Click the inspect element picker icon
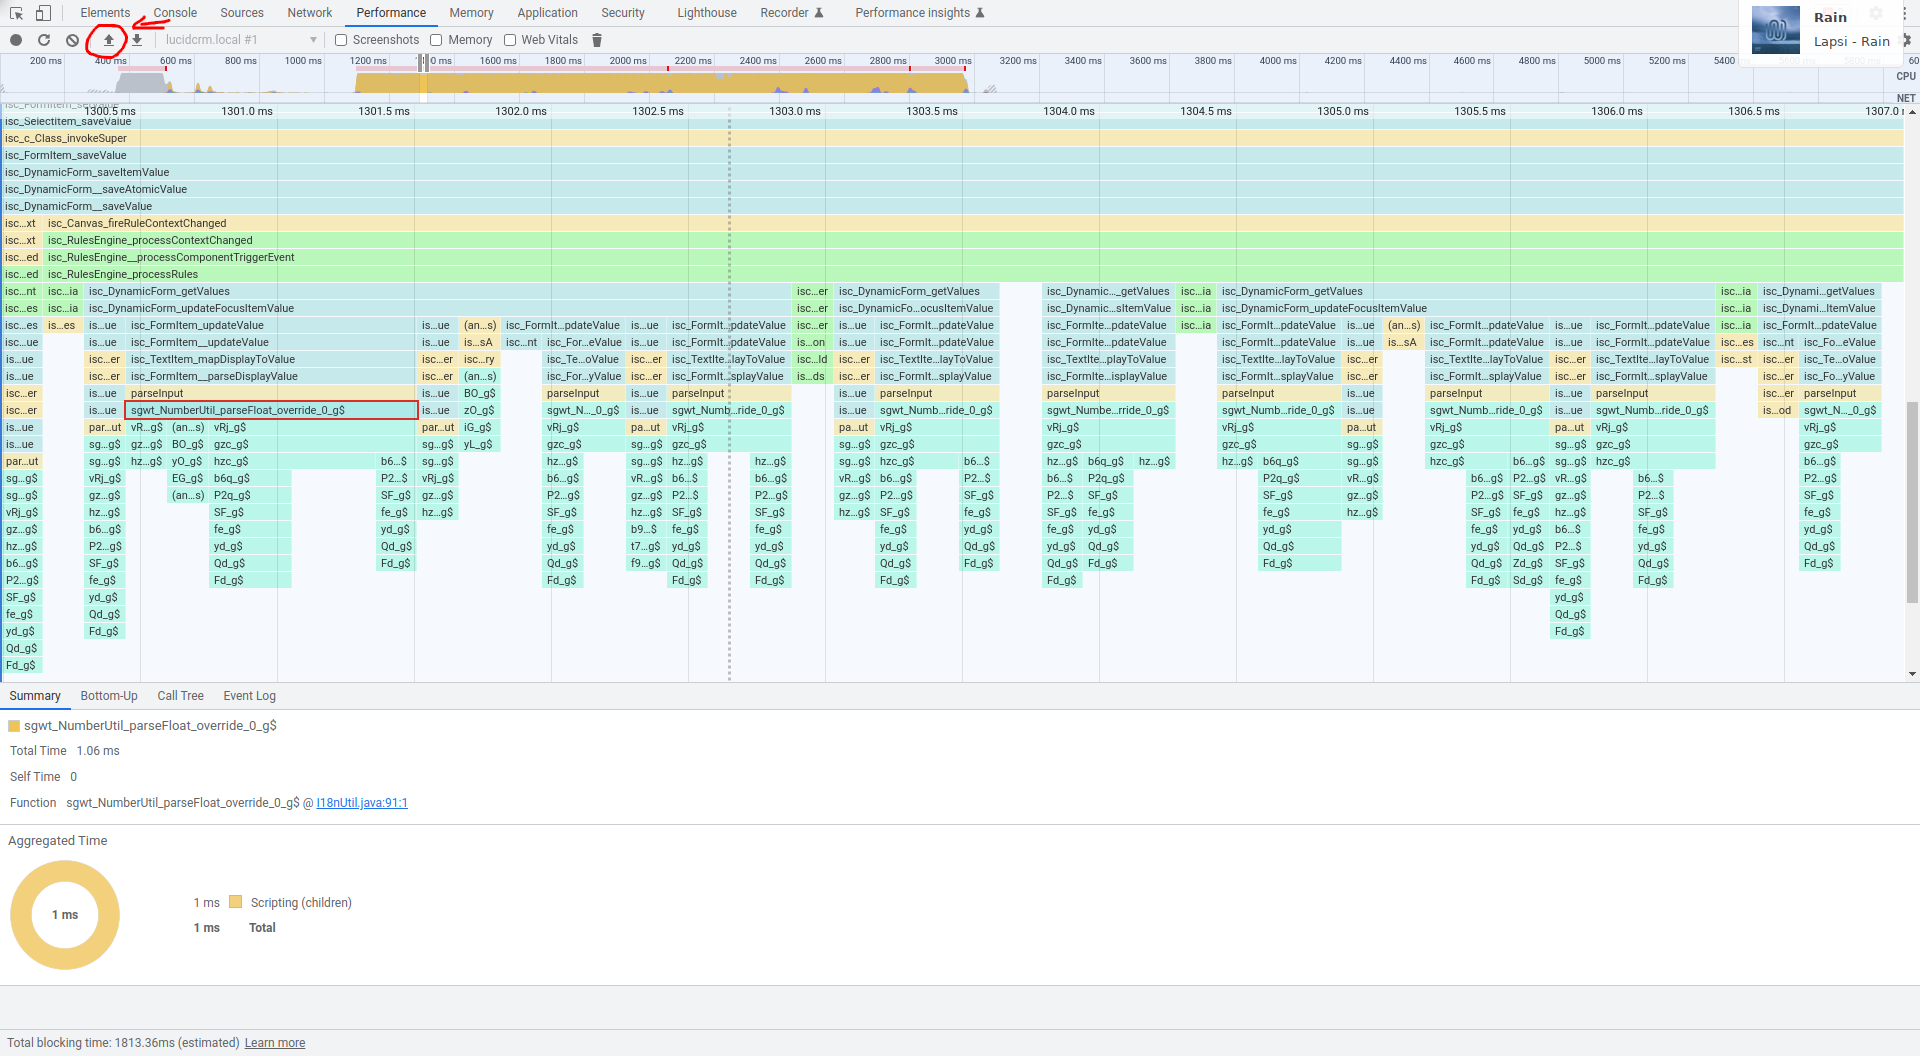Image resolution: width=1920 pixels, height=1056 pixels. click(16, 13)
